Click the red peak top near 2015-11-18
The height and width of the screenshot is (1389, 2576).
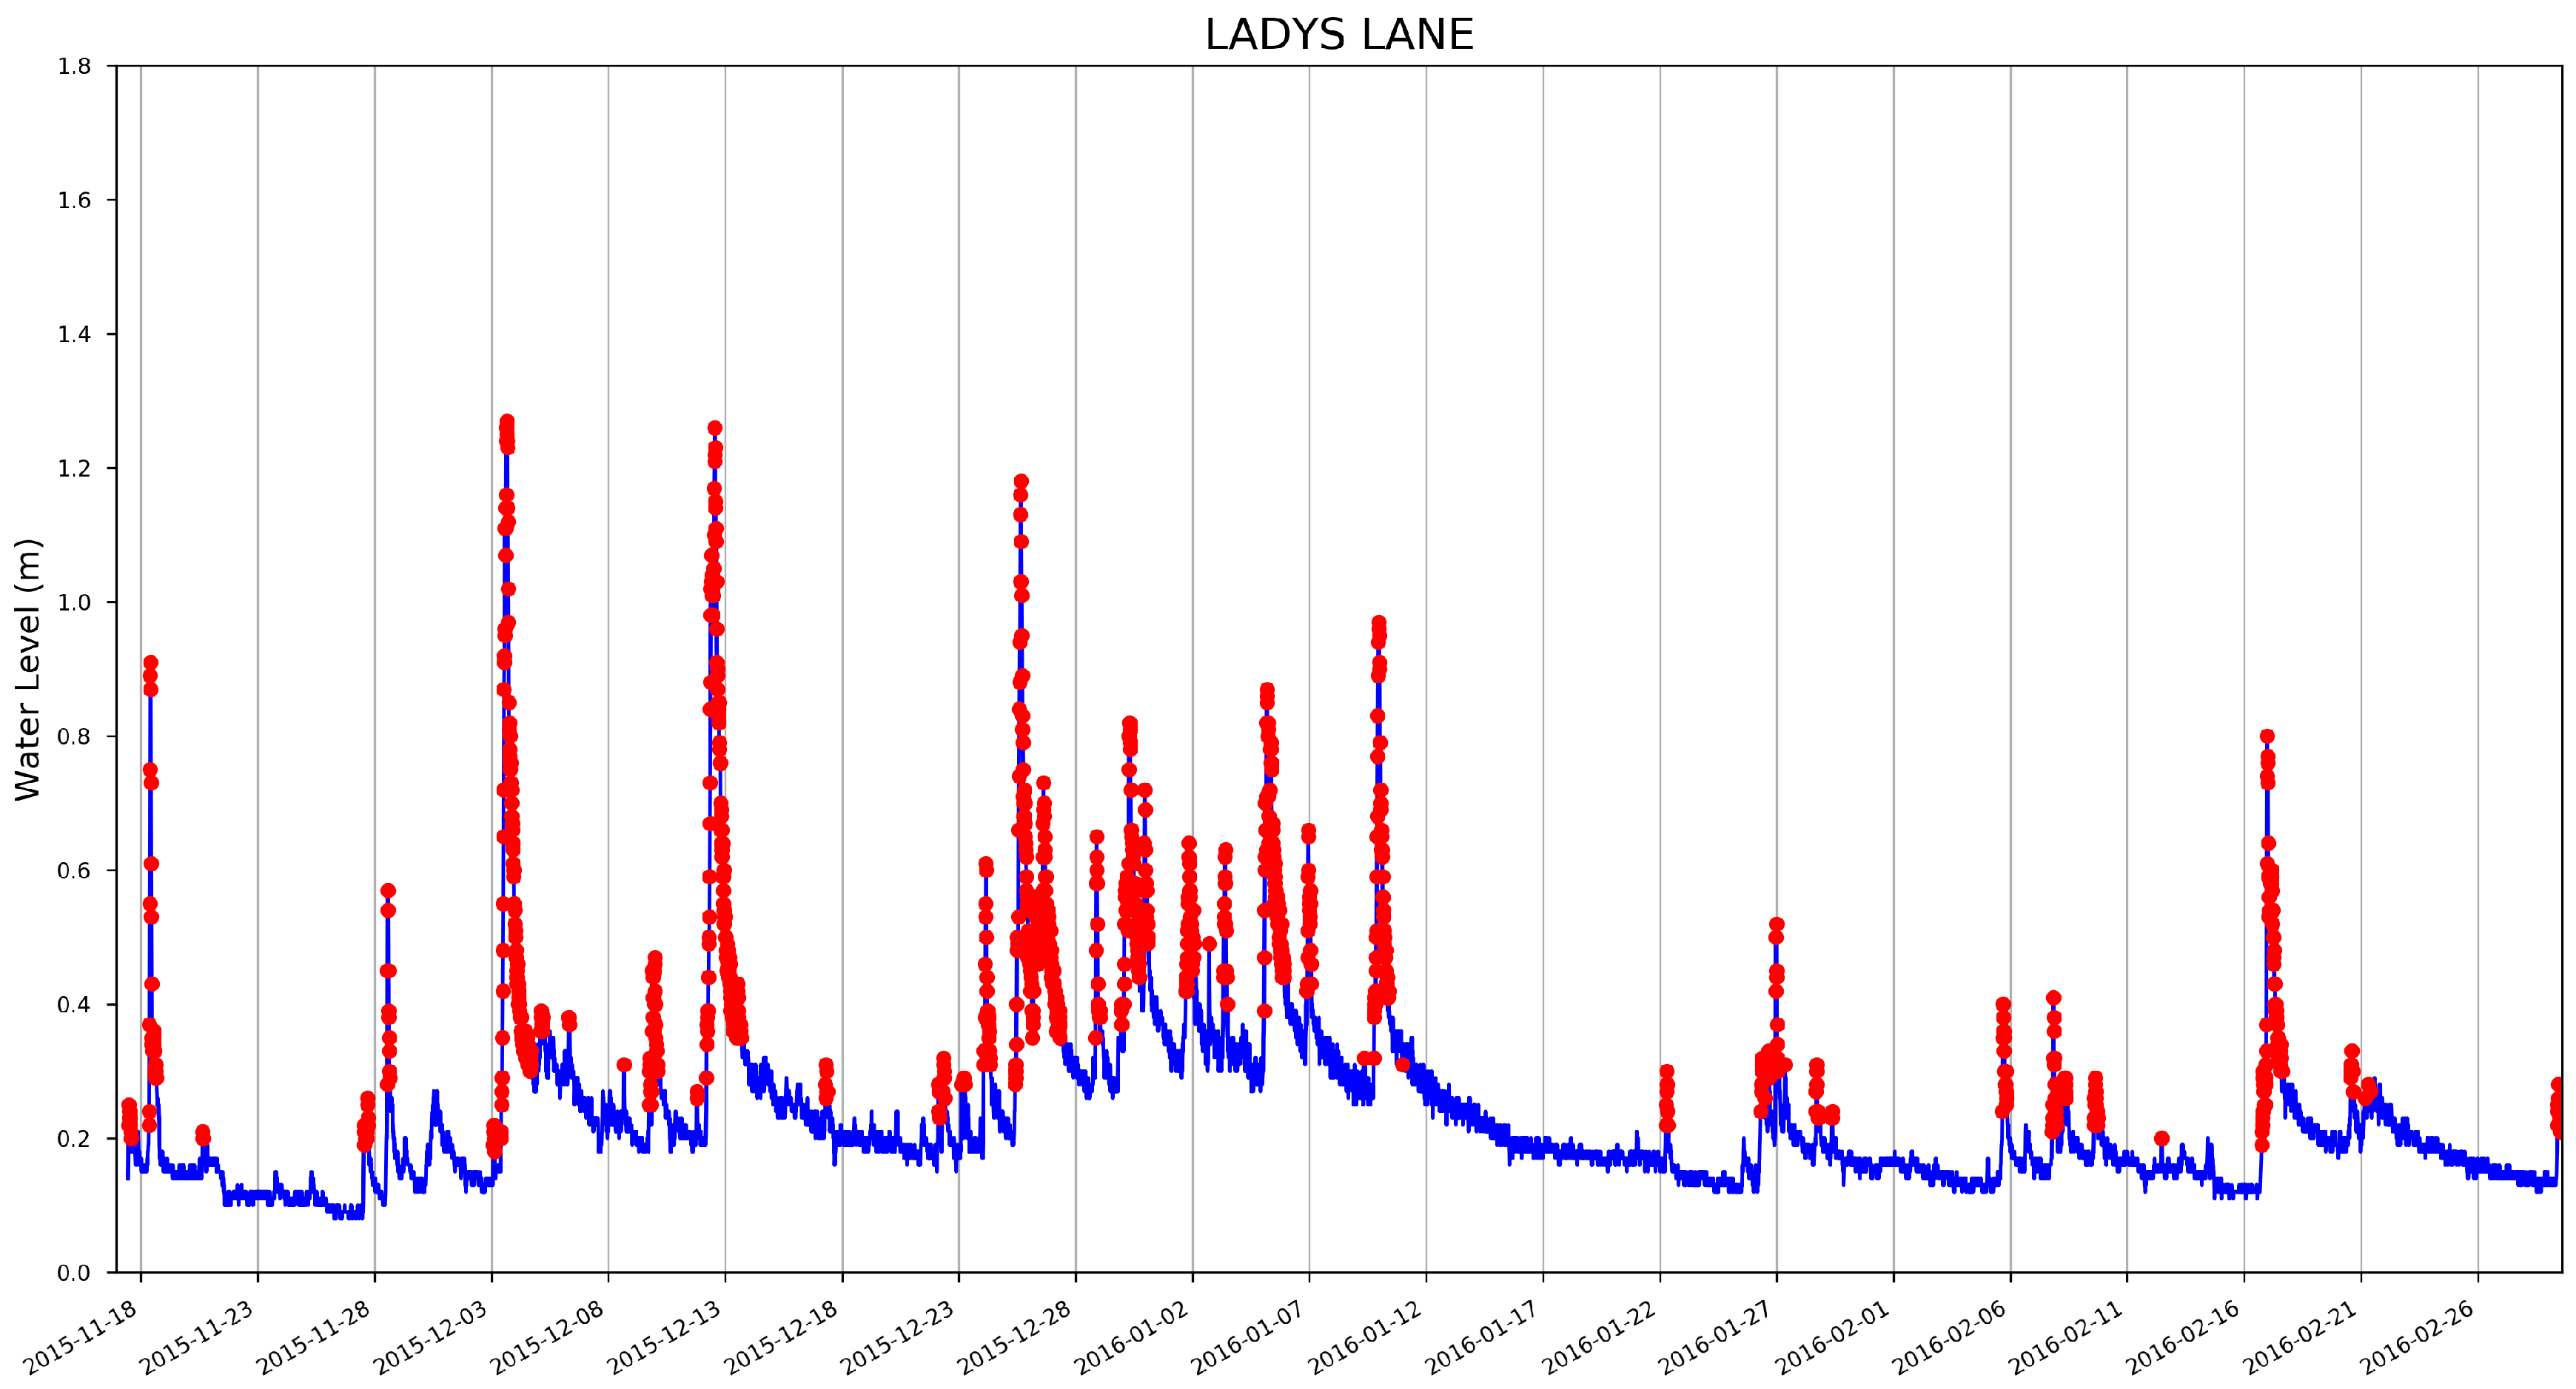tap(151, 663)
